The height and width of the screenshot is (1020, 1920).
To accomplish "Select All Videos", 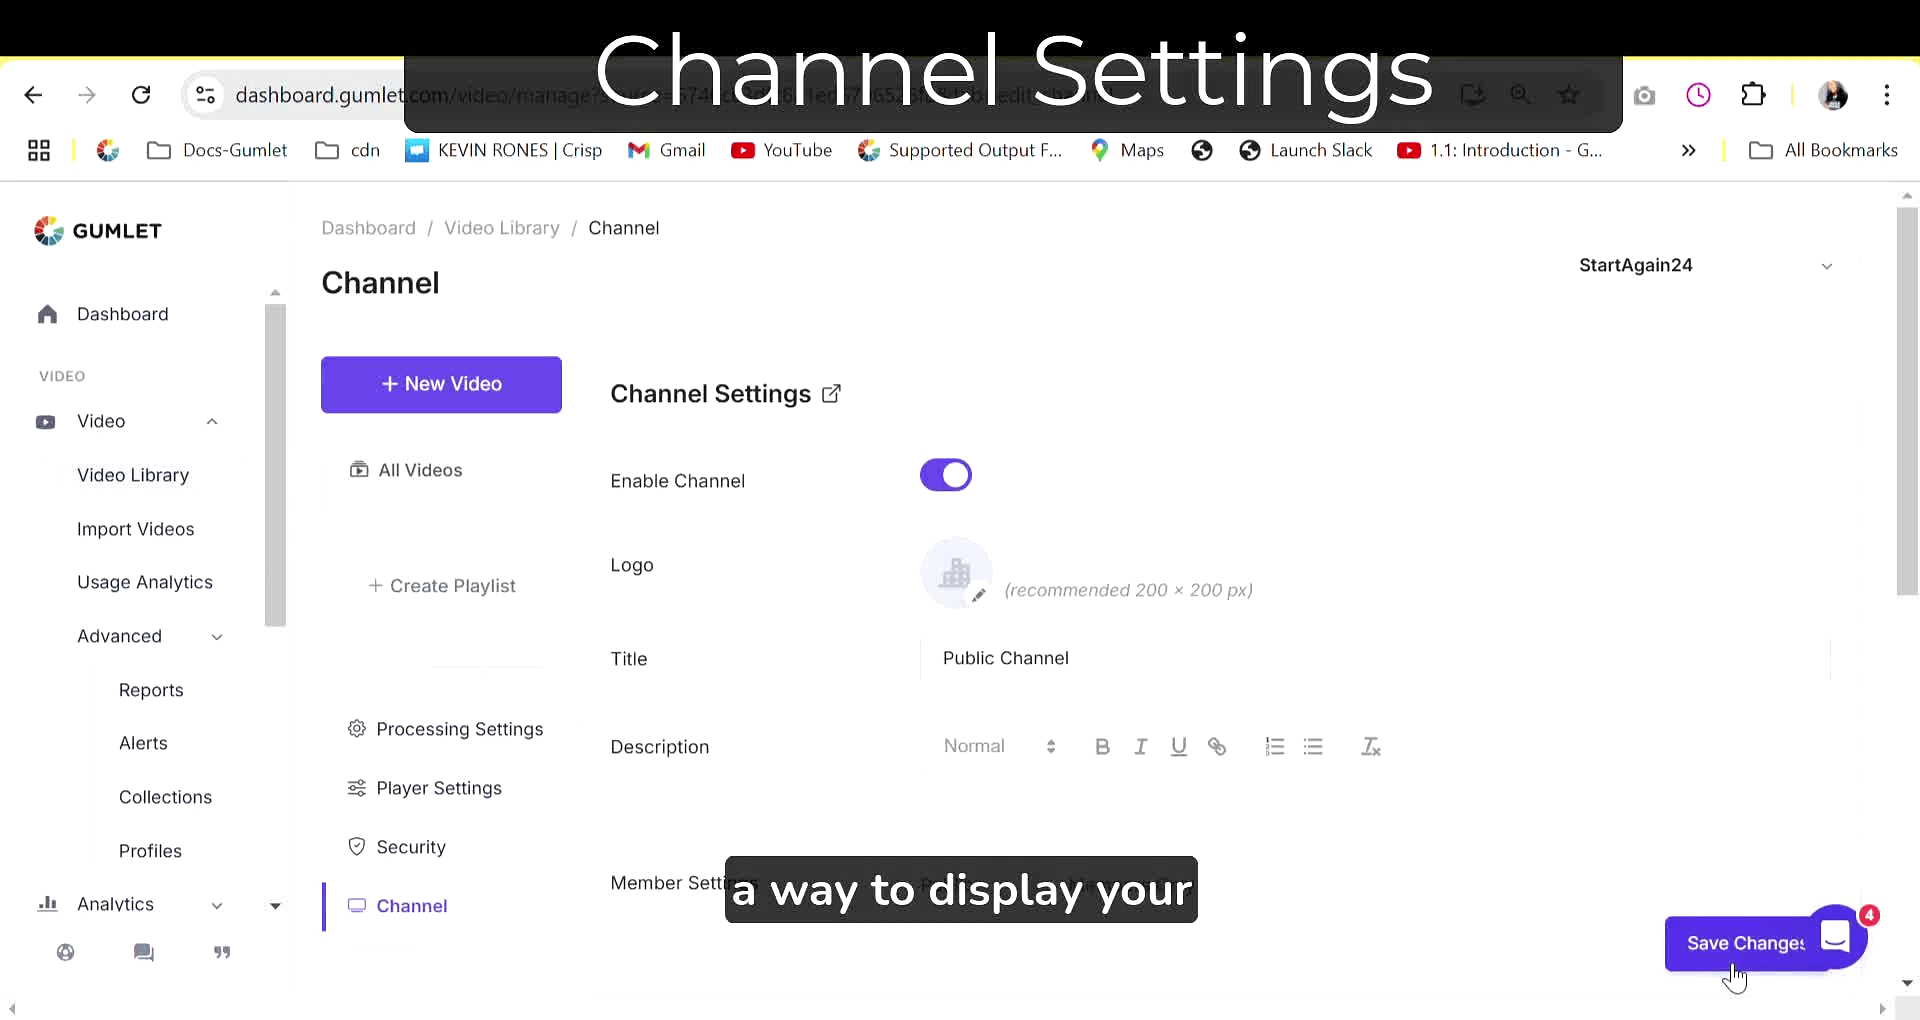I will tap(406, 470).
